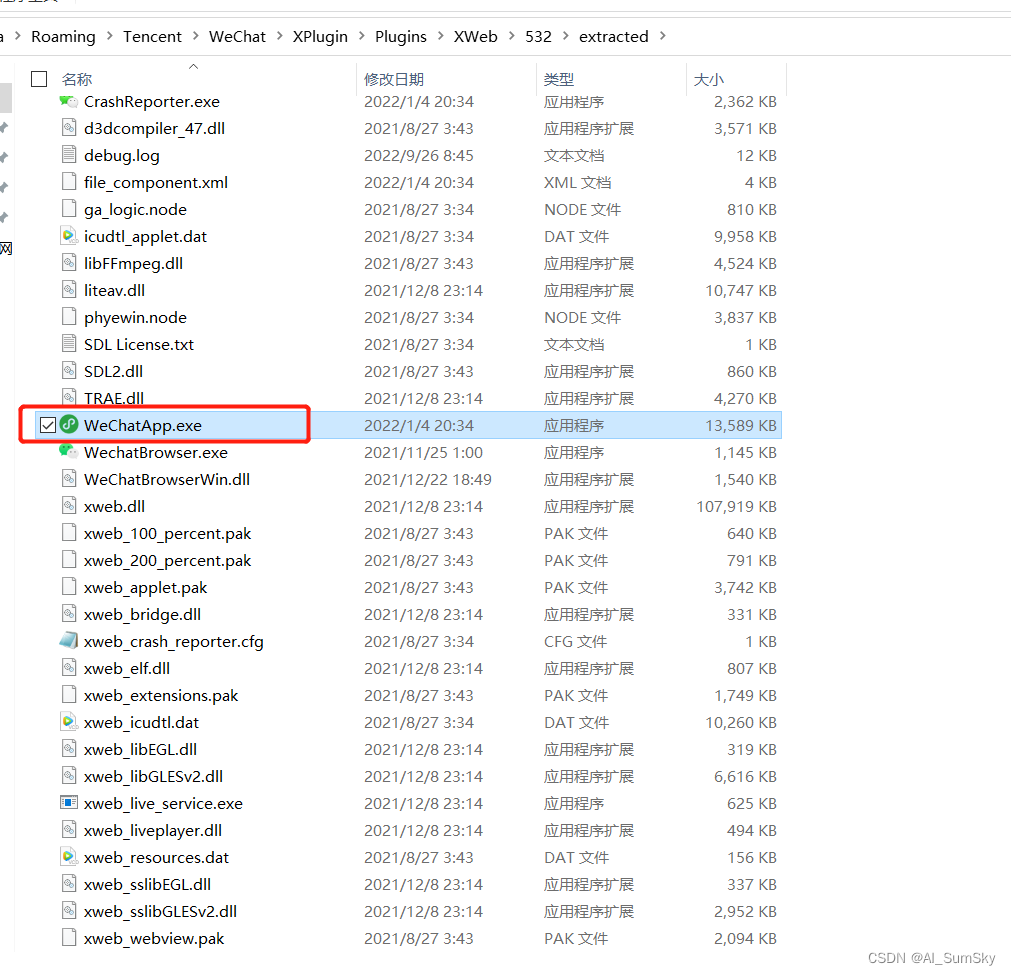Click the phyewin.node file icon
The height and width of the screenshot is (975, 1011).
coord(68,317)
